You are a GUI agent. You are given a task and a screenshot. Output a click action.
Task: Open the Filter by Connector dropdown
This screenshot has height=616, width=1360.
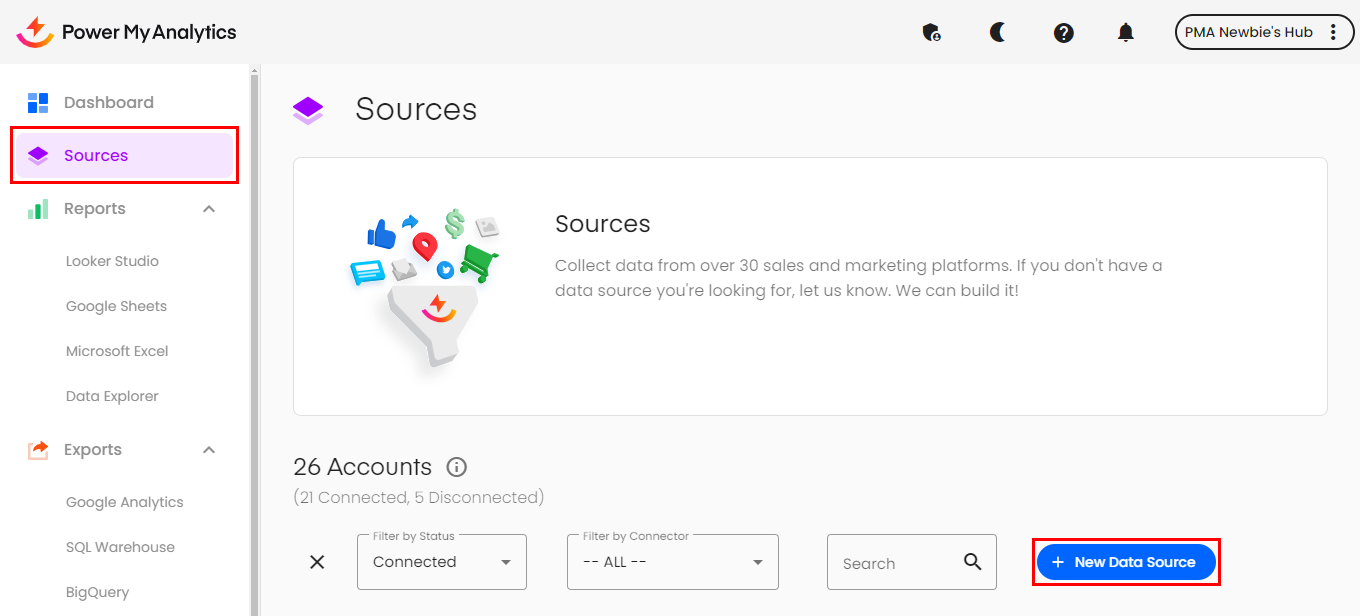pyautogui.click(x=672, y=562)
